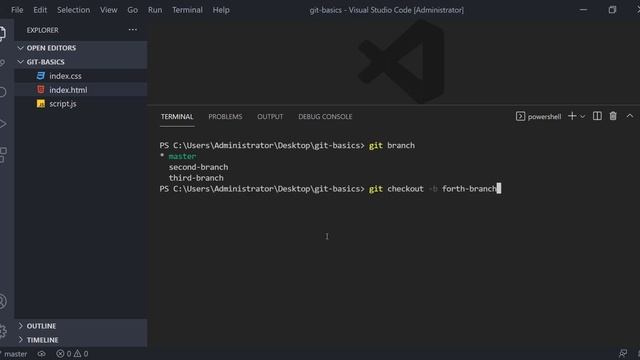
Task: Open the Extensions view icon
Action: pos(3,155)
